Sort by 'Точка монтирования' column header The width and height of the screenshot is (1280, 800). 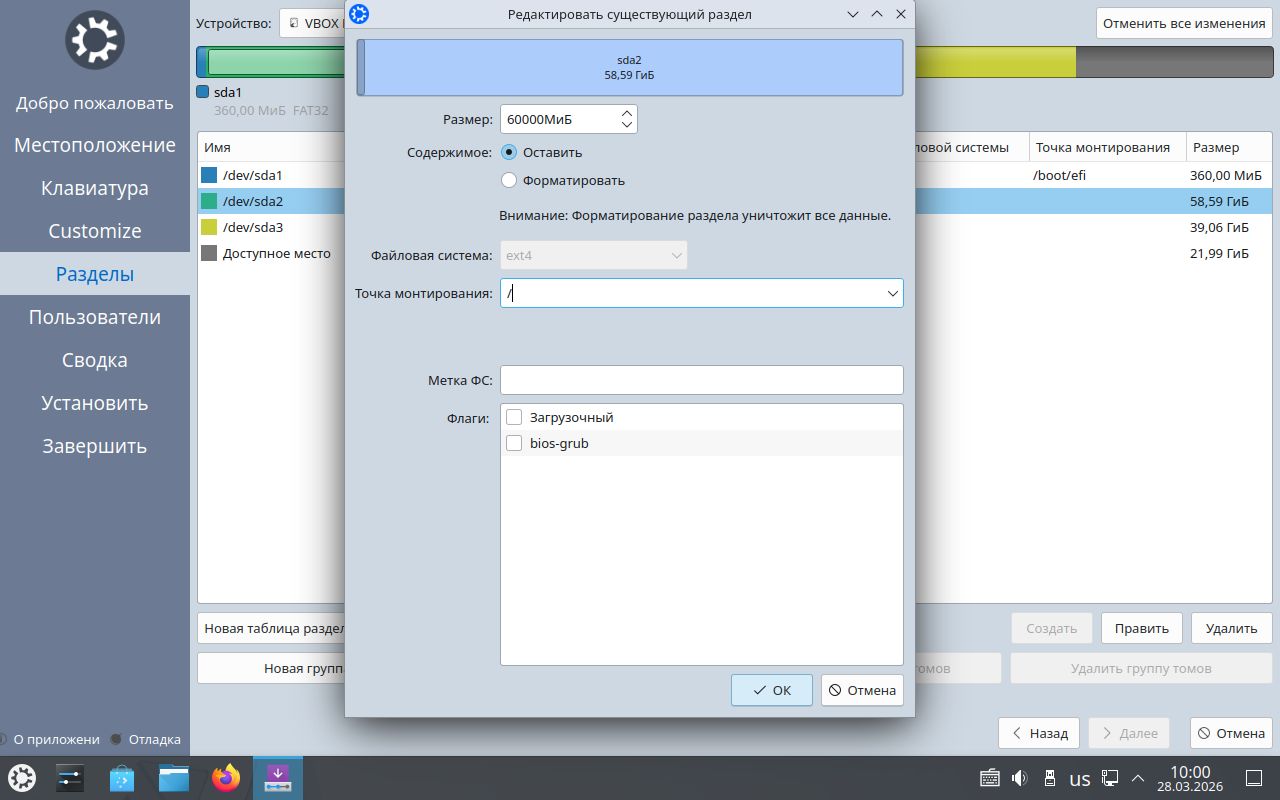1107,147
